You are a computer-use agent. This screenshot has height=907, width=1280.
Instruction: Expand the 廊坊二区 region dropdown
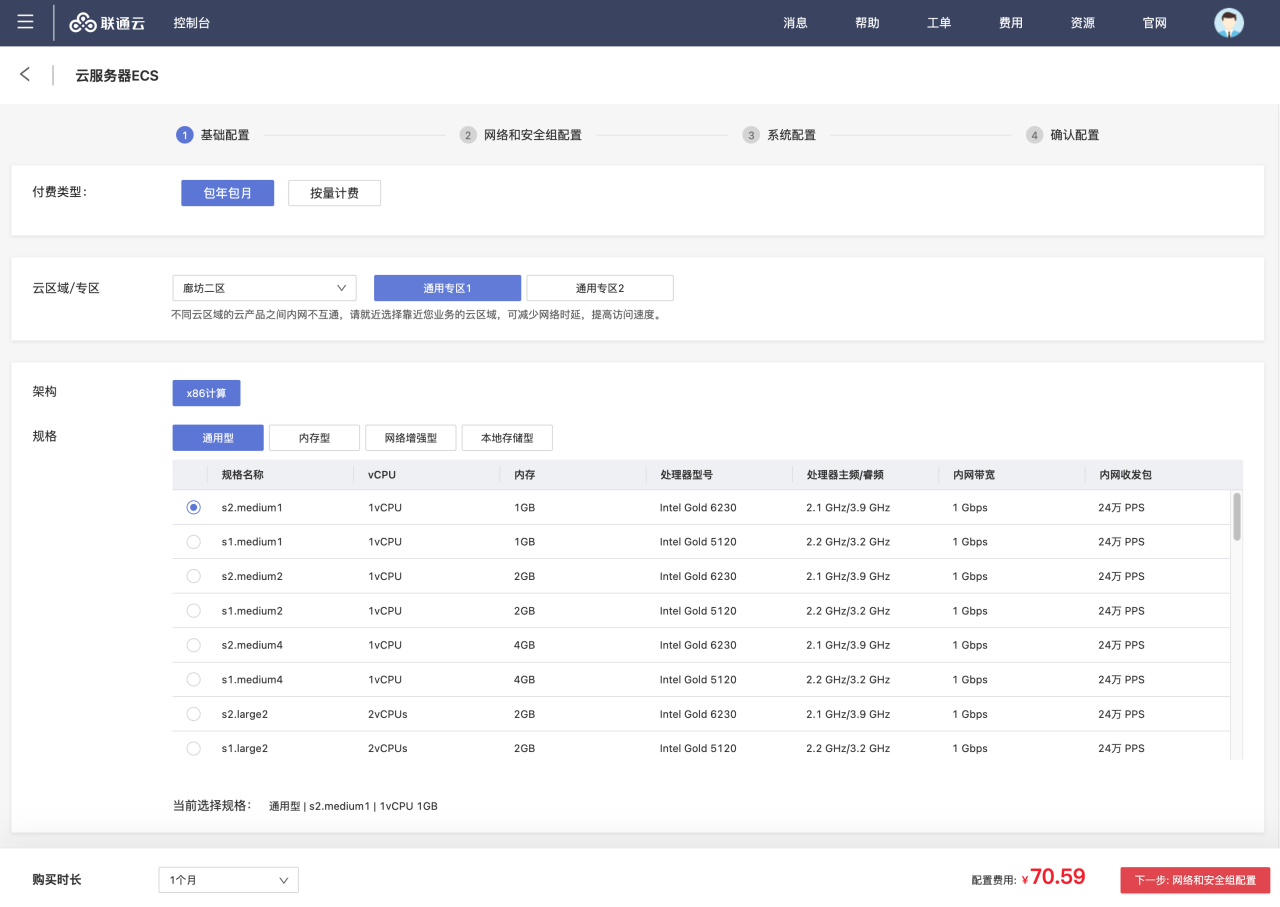point(264,288)
